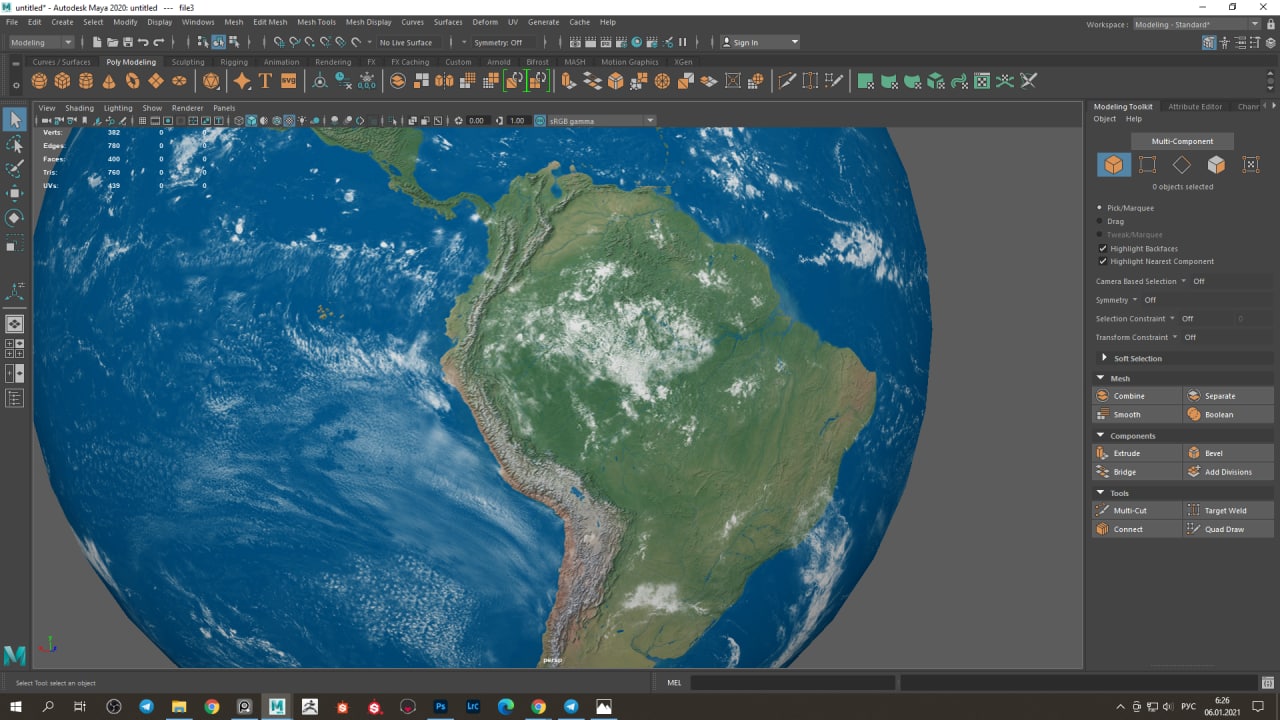This screenshot has width=1280, height=720.
Task: Activate the Select tool arrow in toolbox
Action: [x=15, y=120]
